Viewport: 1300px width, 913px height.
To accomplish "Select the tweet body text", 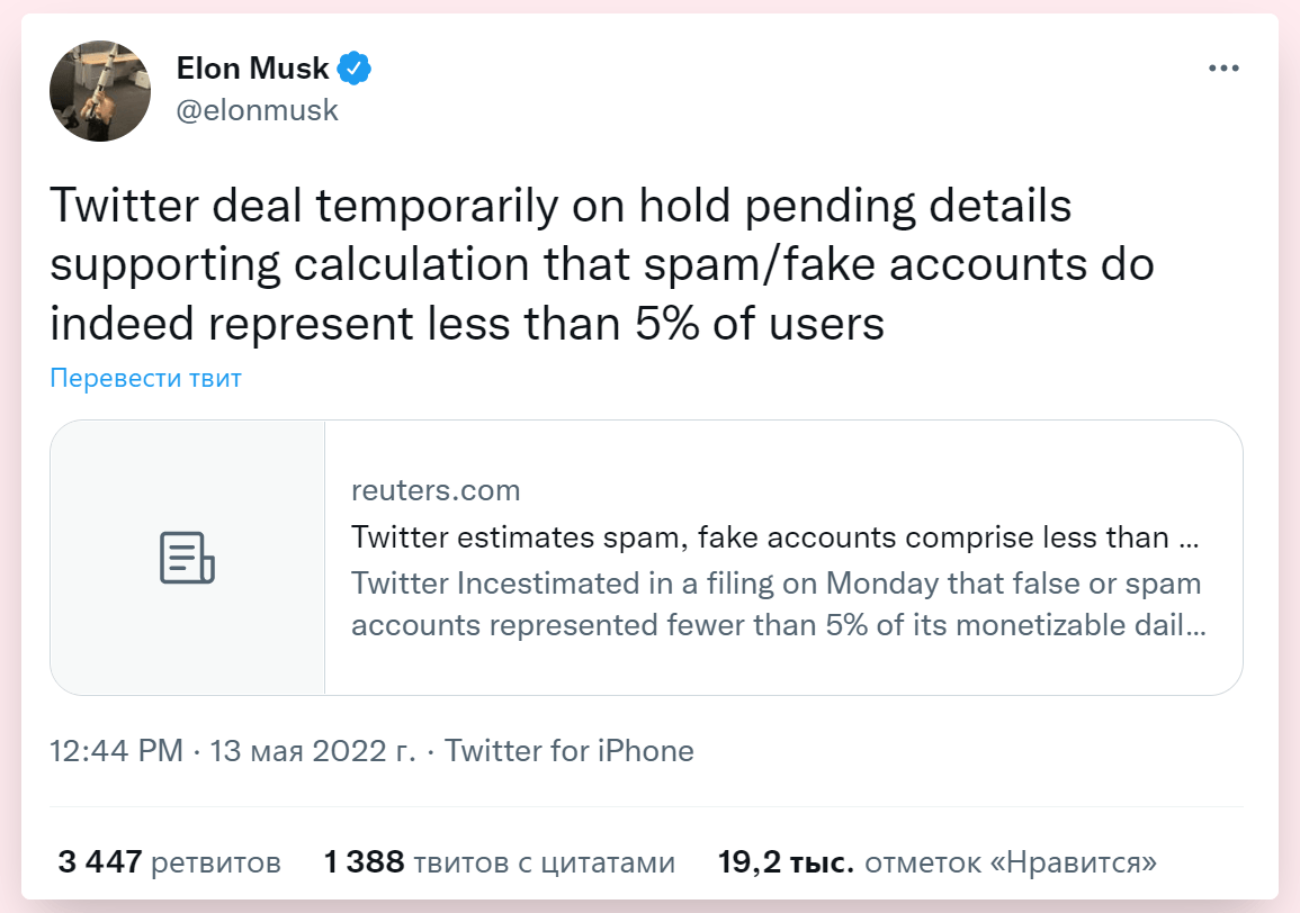I will tap(600, 263).
